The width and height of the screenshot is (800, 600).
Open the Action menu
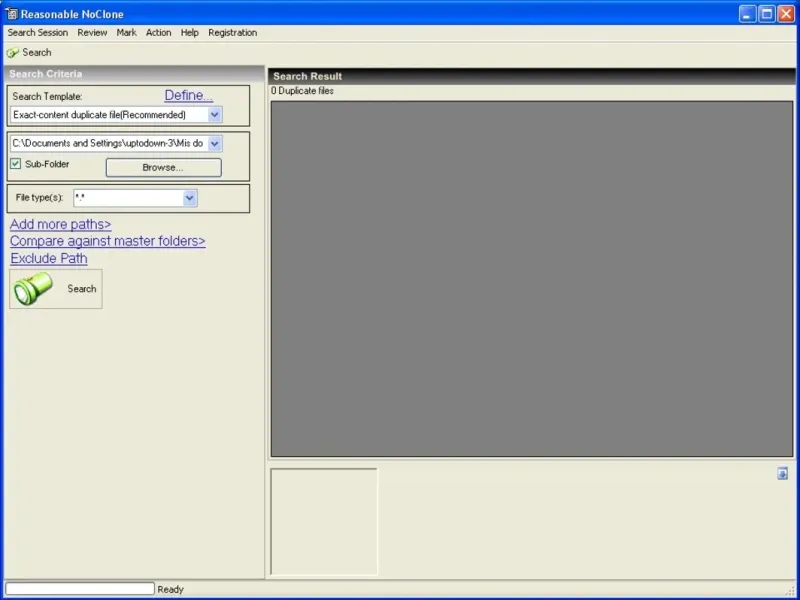coord(158,33)
